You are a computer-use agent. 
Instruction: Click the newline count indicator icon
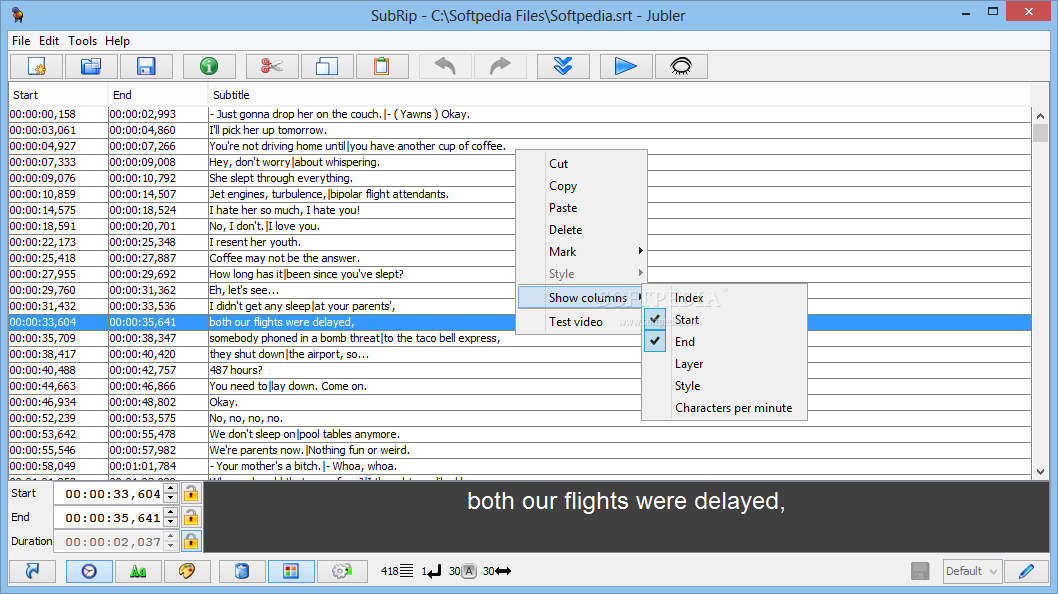pos(431,571)
